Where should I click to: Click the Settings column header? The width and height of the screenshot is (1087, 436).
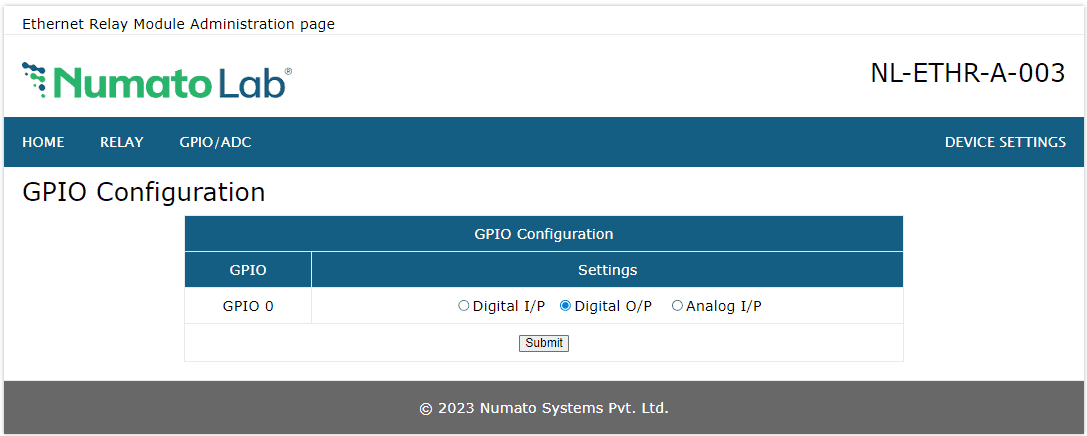click(x=607, y=270)
